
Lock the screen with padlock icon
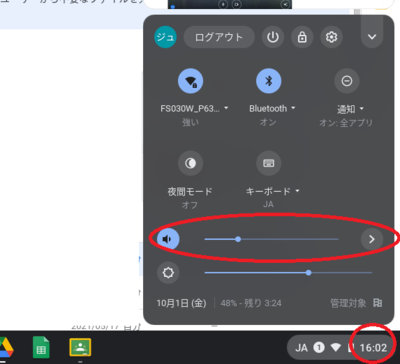pyautogui.click(x=302, y=37)
